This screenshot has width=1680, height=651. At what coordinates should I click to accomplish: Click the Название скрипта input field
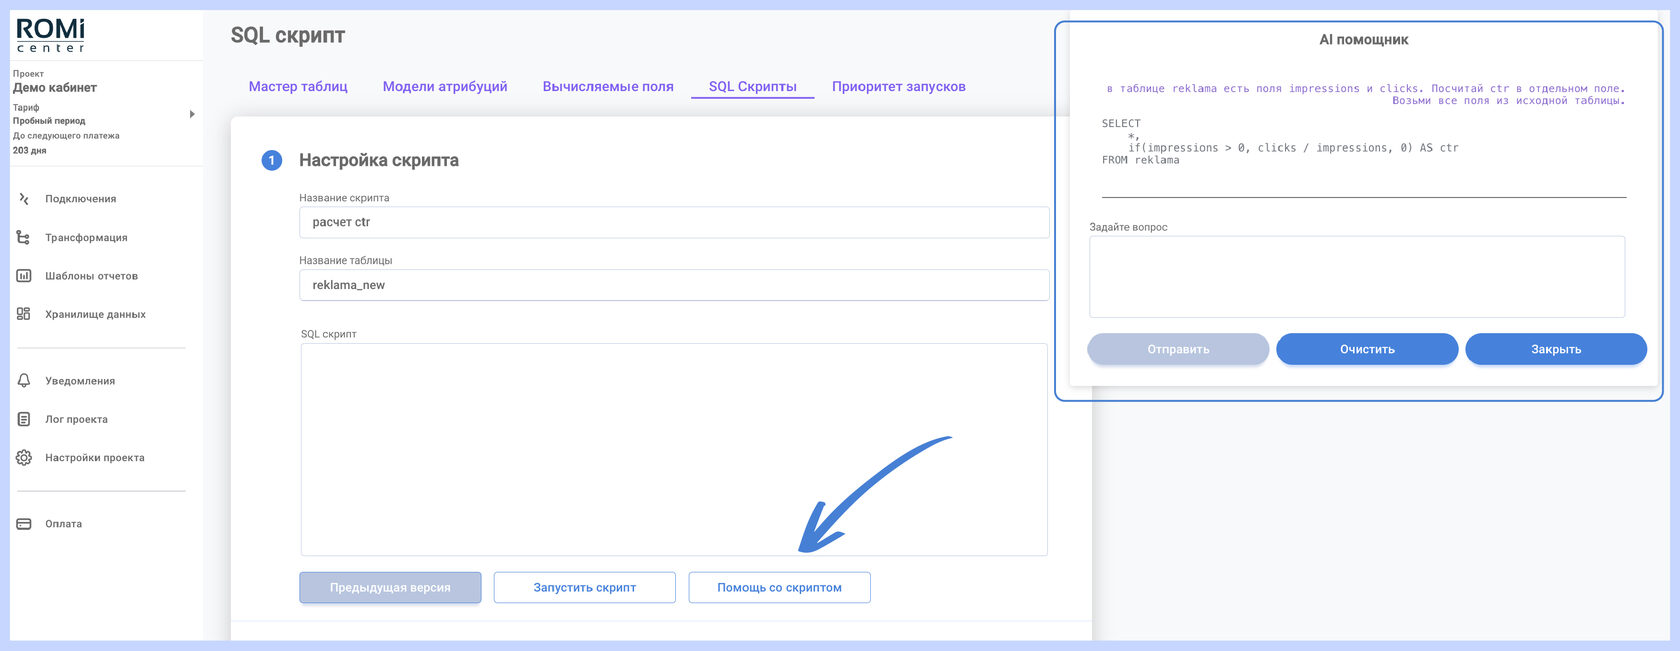point(674,222)
